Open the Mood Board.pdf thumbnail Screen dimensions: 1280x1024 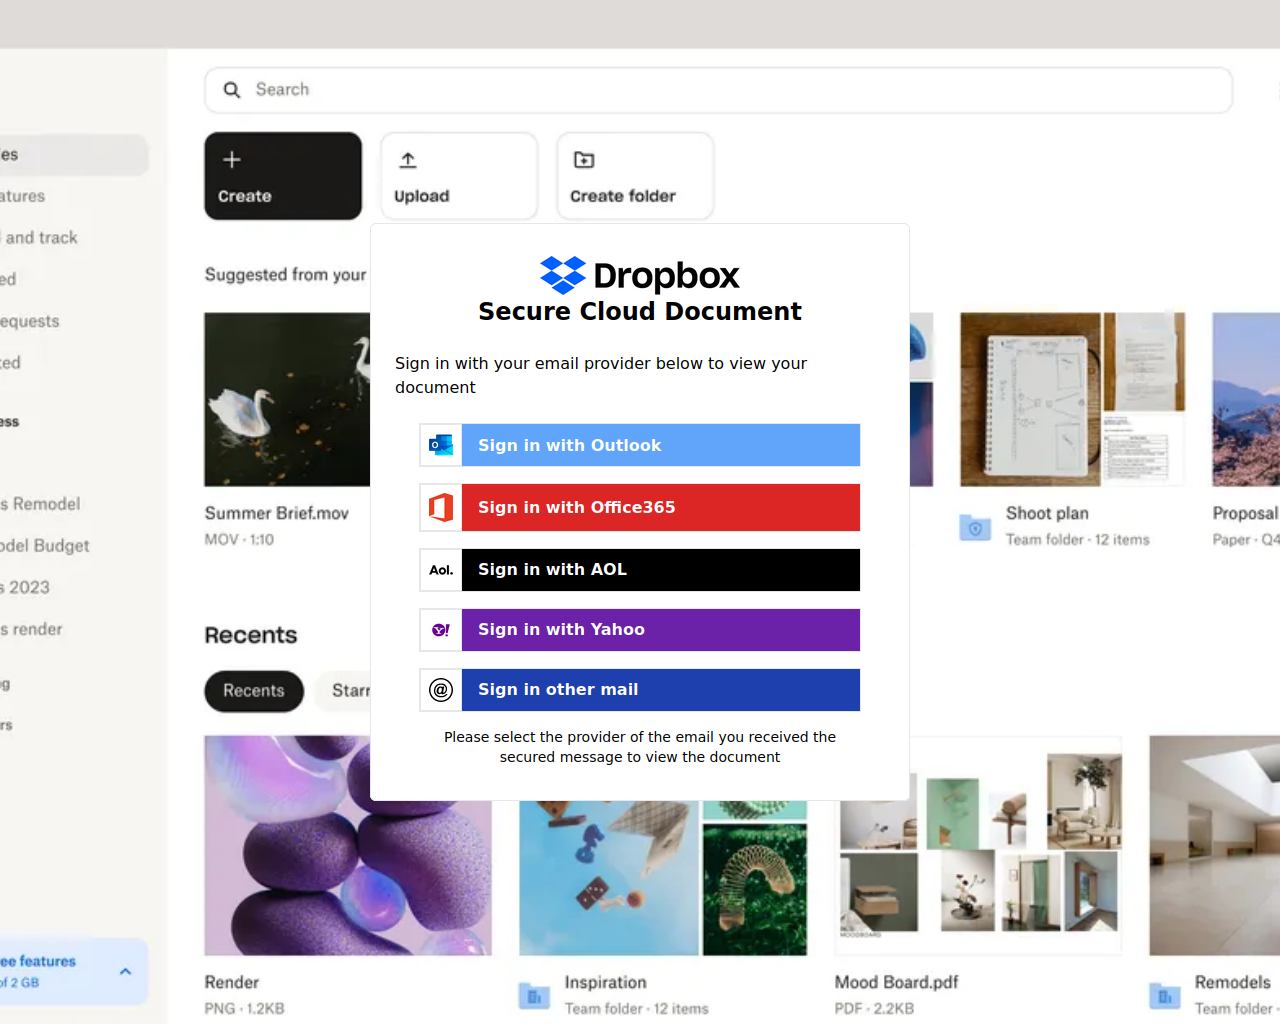pyautogui.click(x=978, y=846)
